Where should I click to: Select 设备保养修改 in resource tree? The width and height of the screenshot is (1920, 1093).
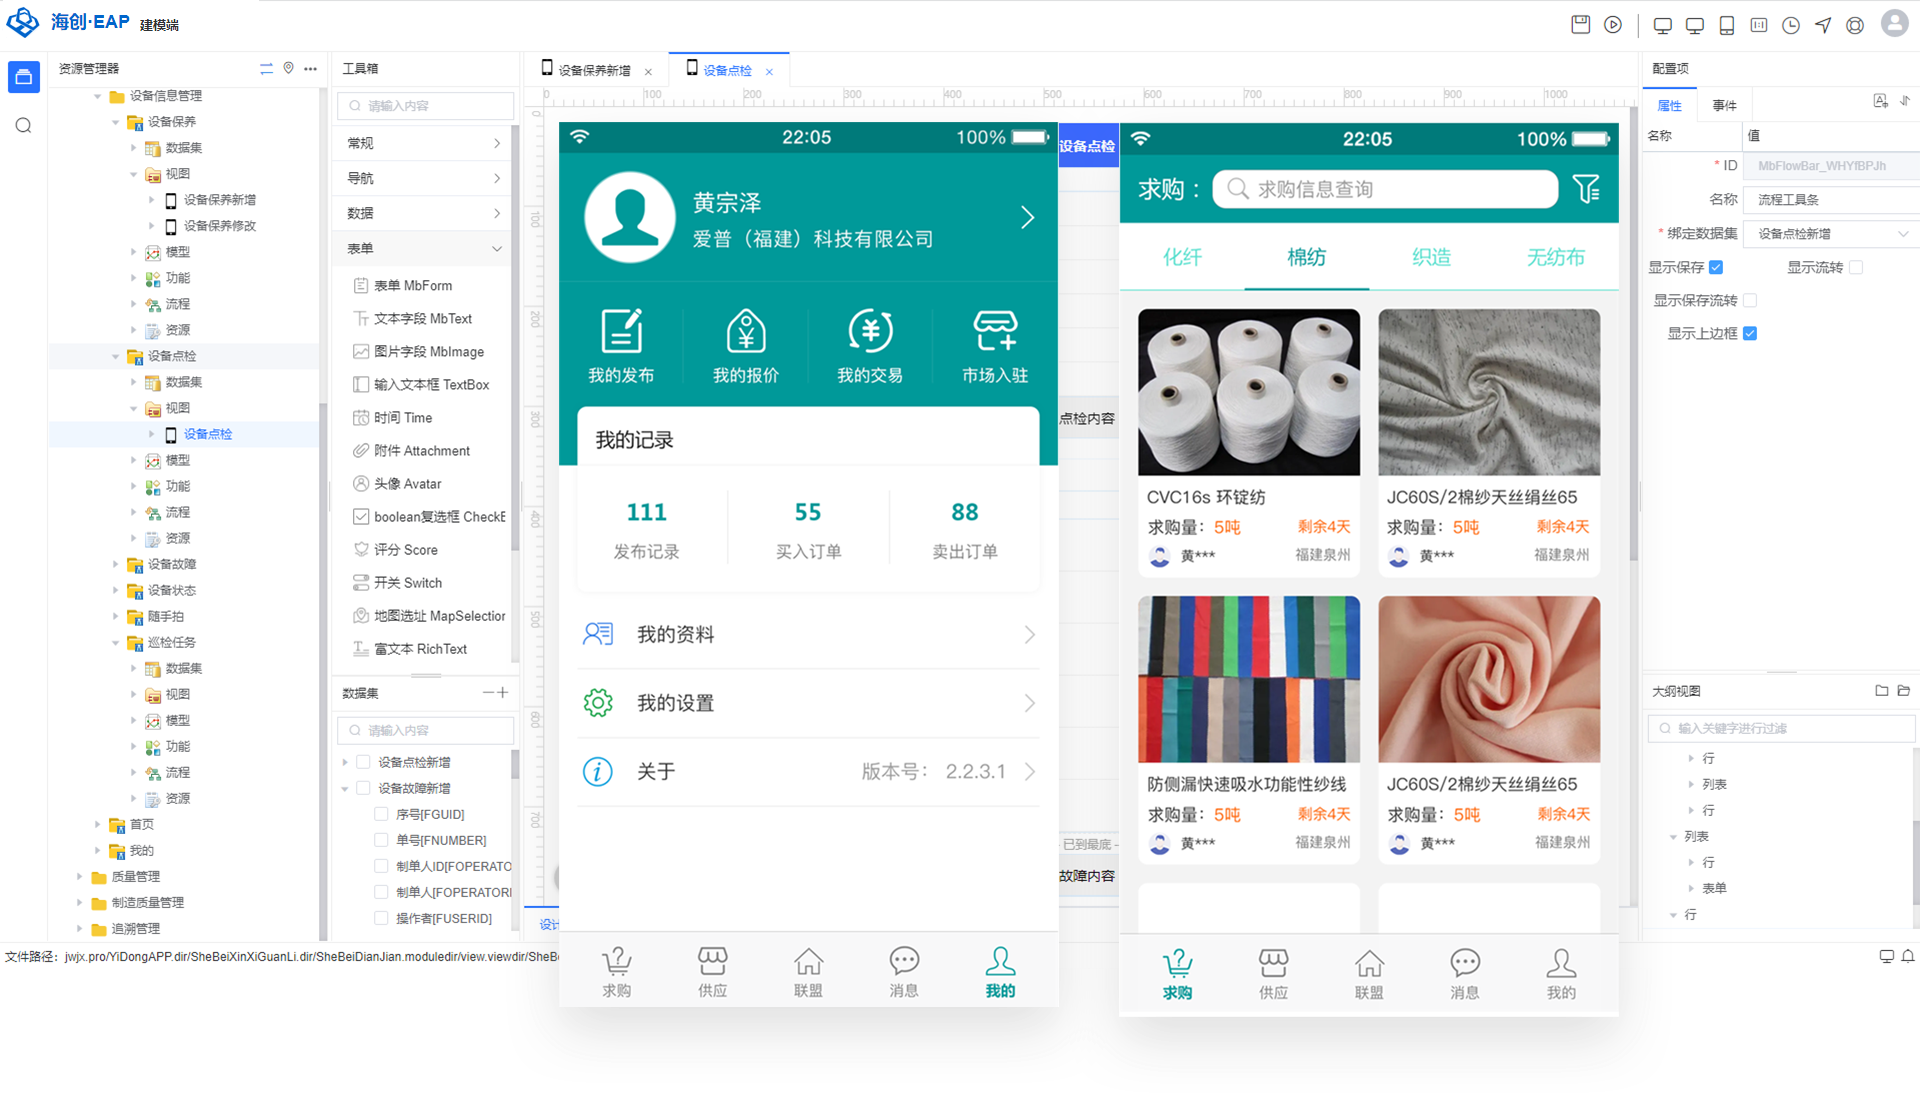coord(219,226)
